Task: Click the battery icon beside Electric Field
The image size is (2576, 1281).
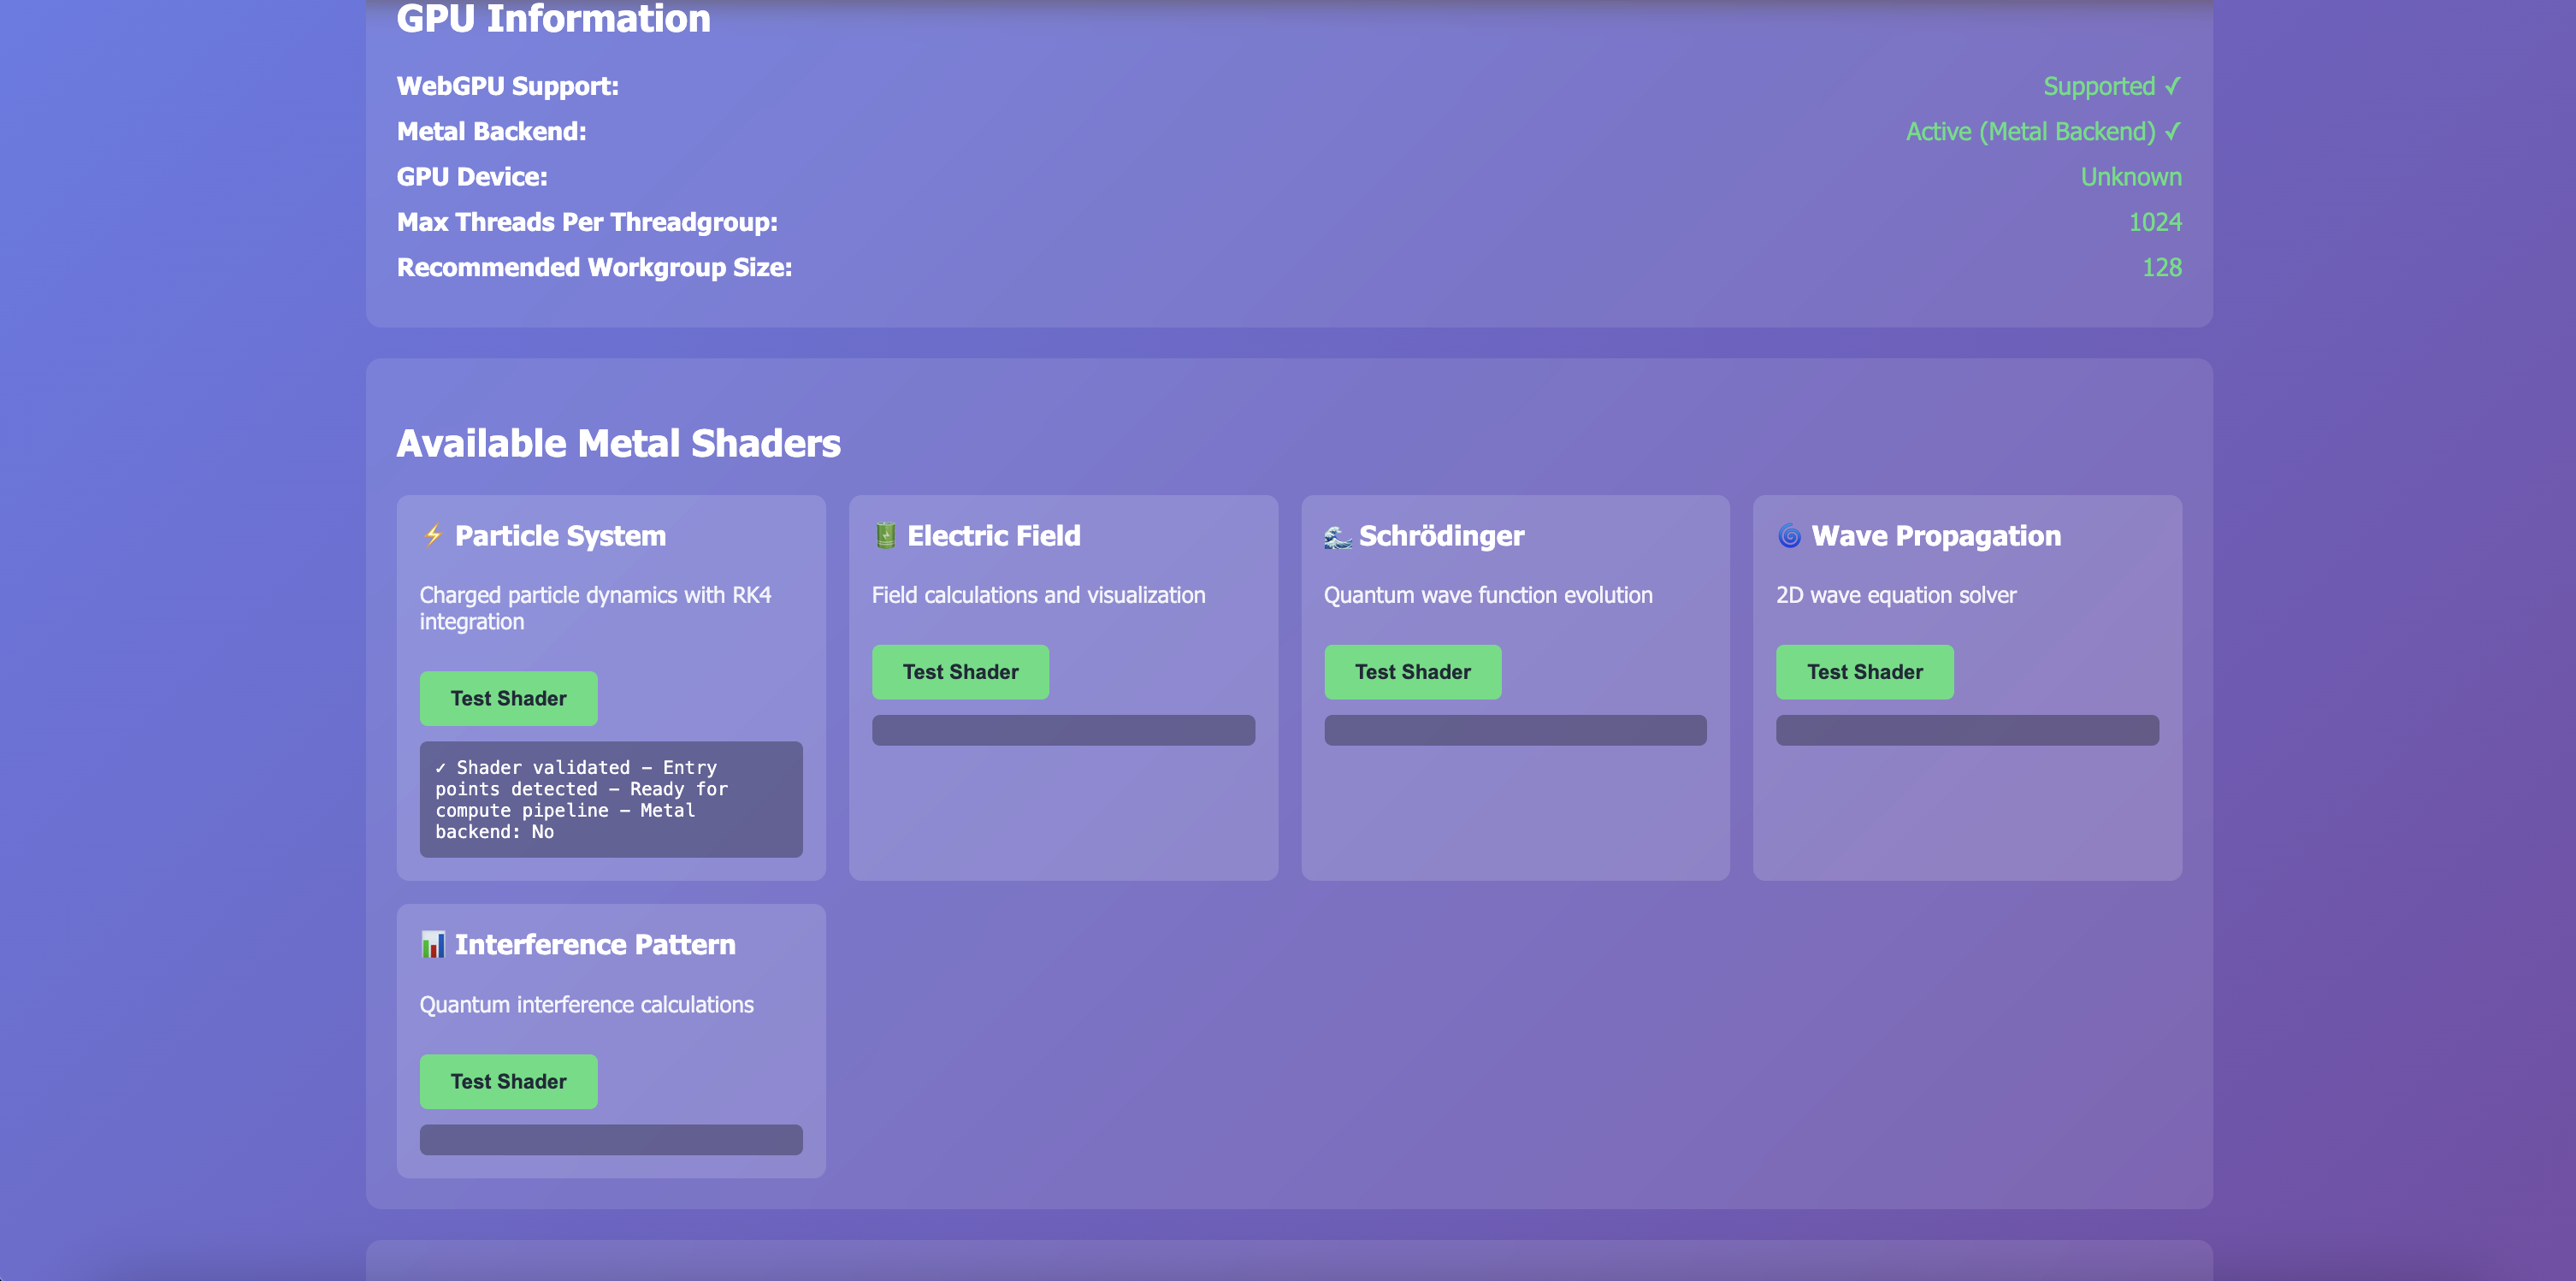Action: pyautogui.click(x=885, y=536)
